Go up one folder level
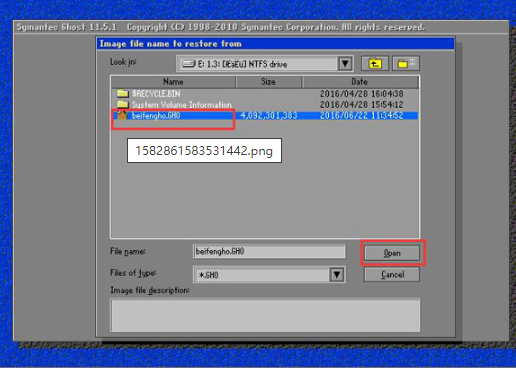Image resolution: width=516 pixels, height=368 pixels. [x=375, y=63]
